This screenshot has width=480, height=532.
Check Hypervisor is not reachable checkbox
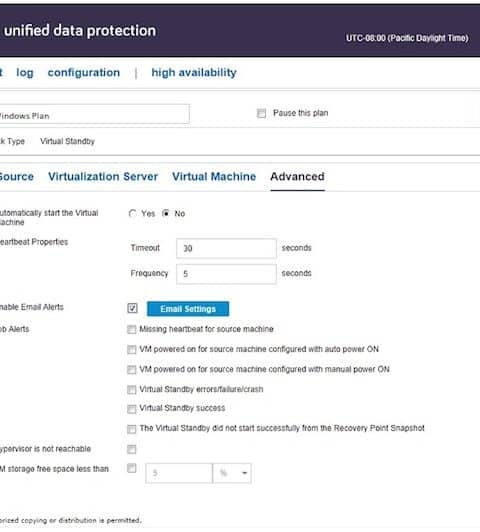(x=132, y=449)
